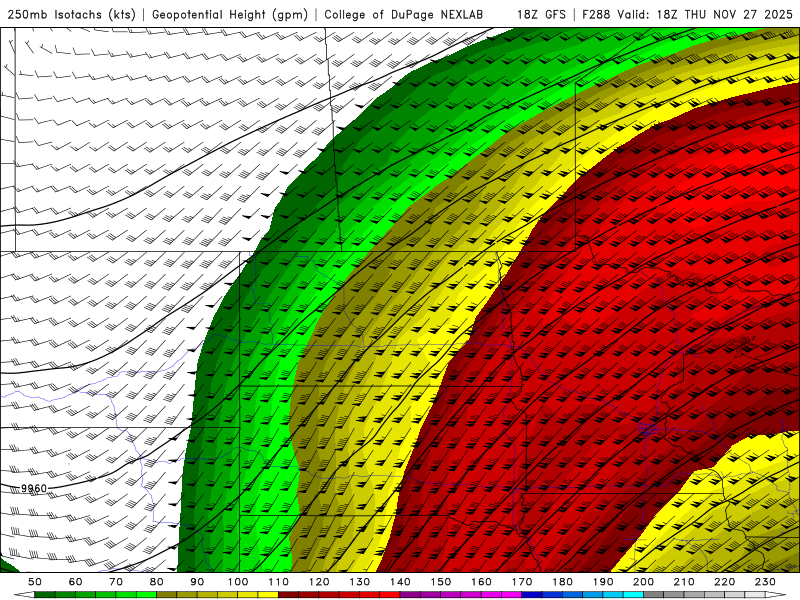Click the 50 kts color bar label
800x600 pixels.
35,582
